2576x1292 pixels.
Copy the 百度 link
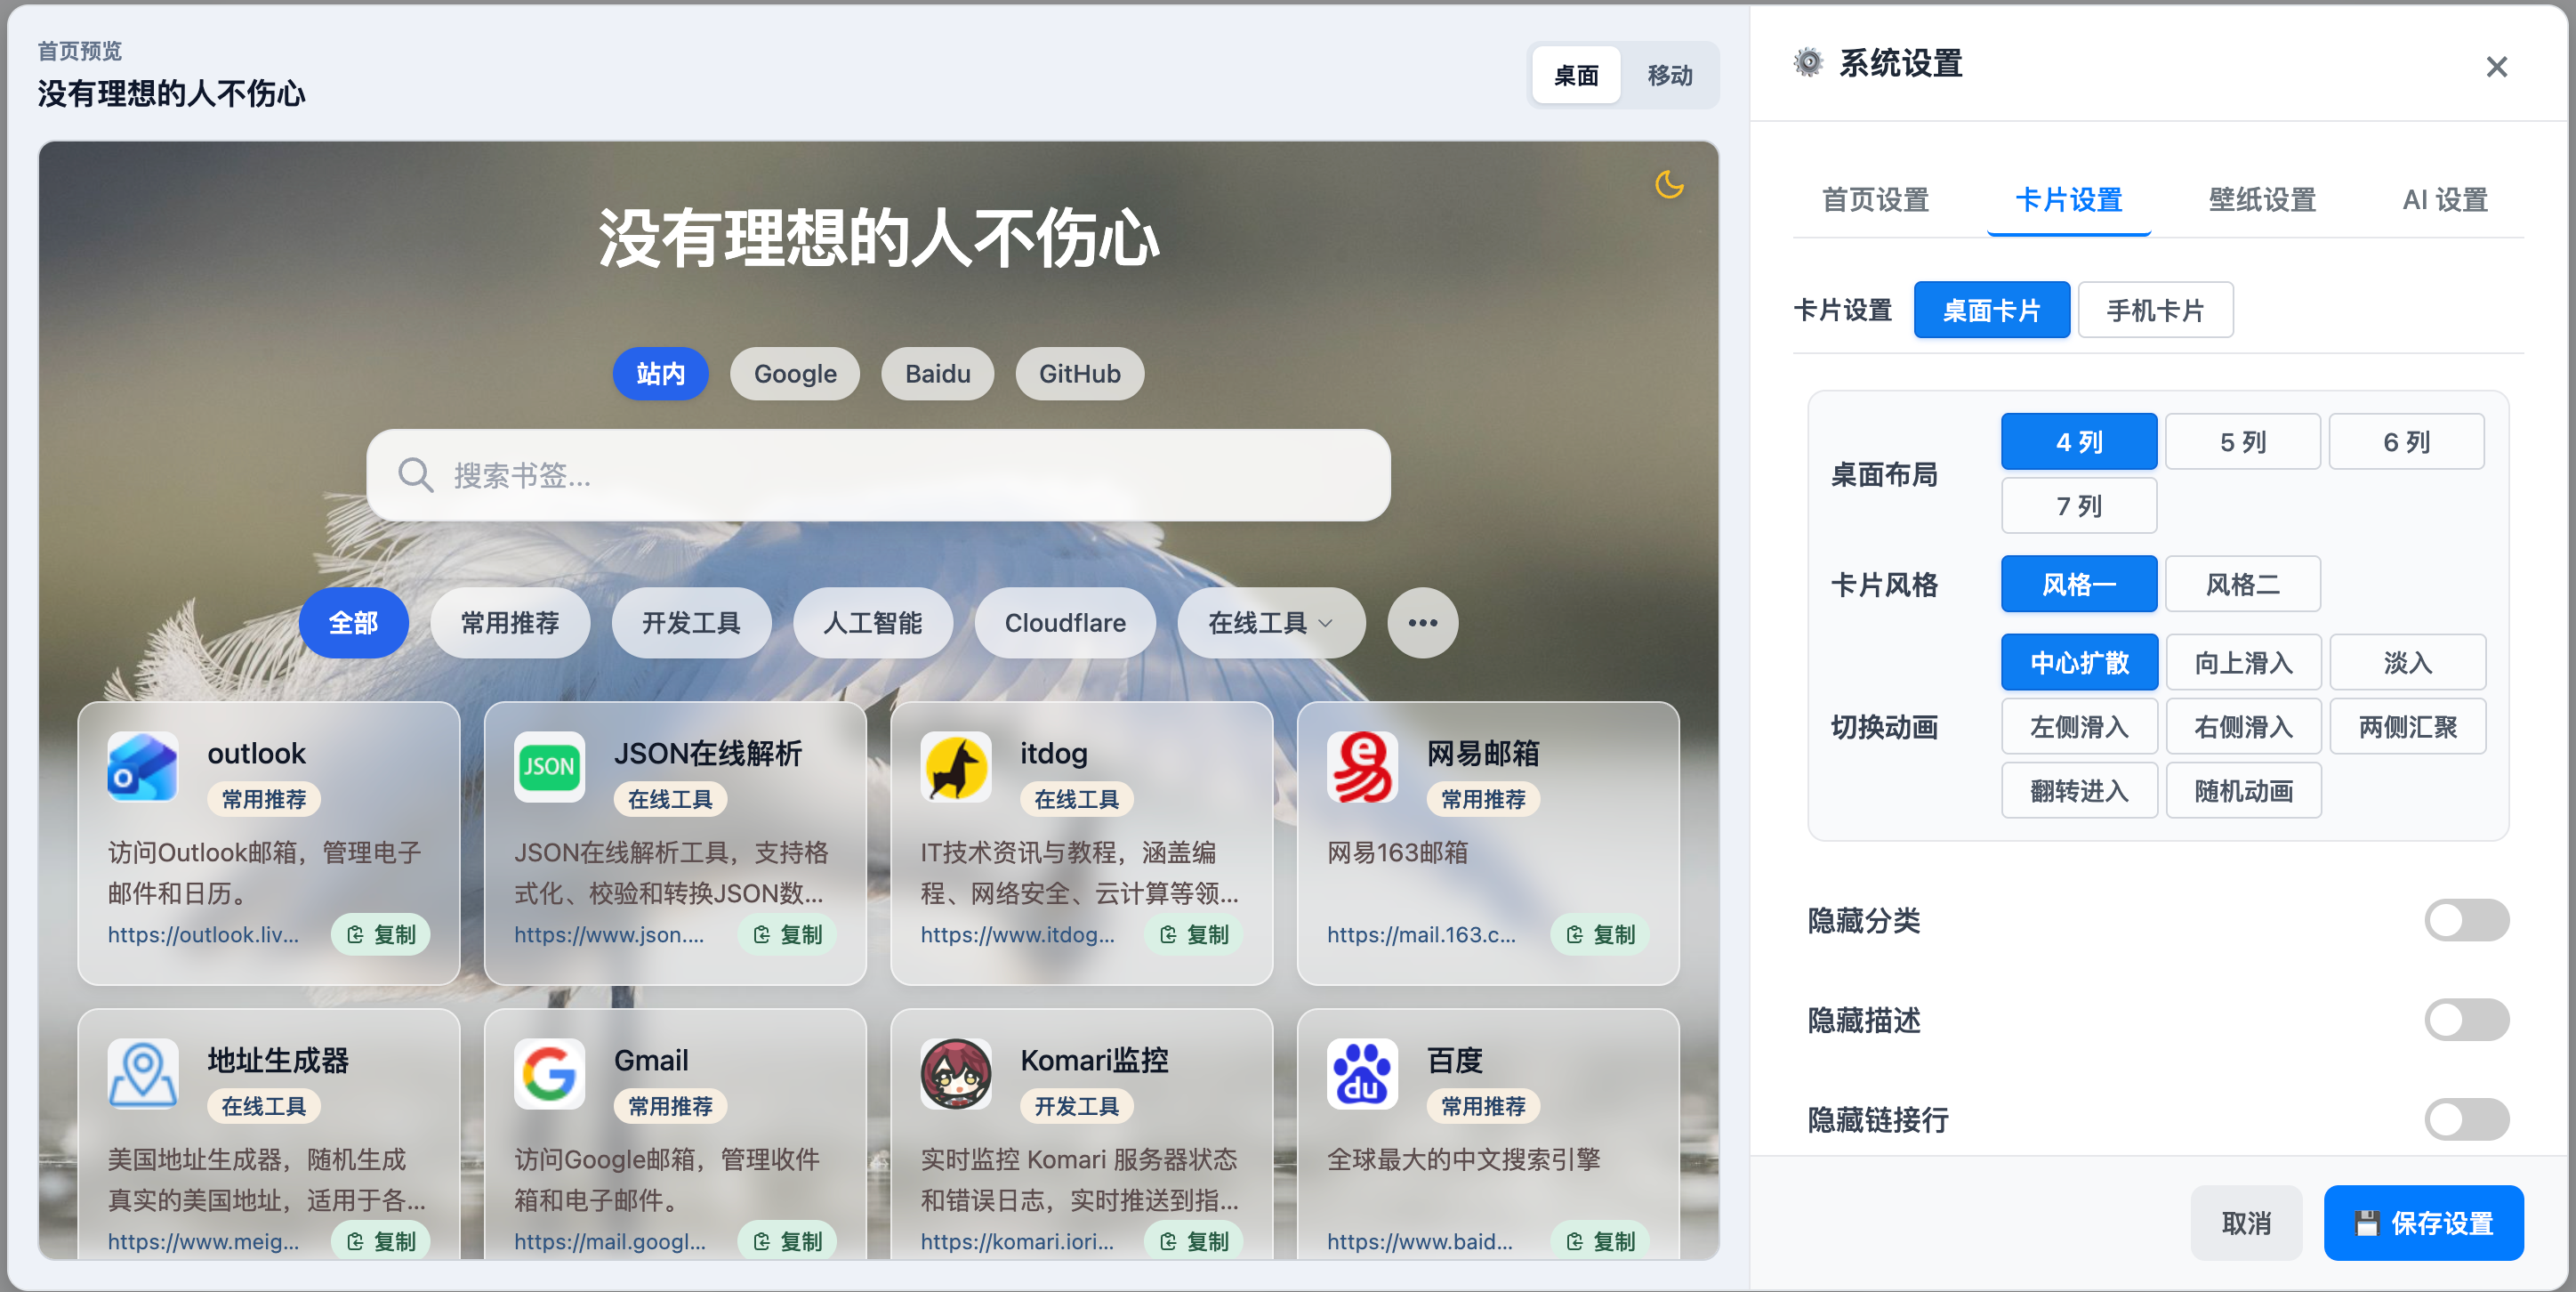coord(1600,1240)
